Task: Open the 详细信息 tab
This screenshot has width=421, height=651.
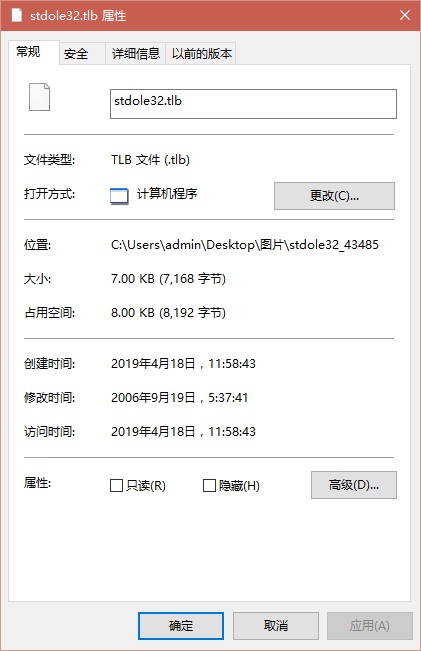Action: click(x=136, y=54)
